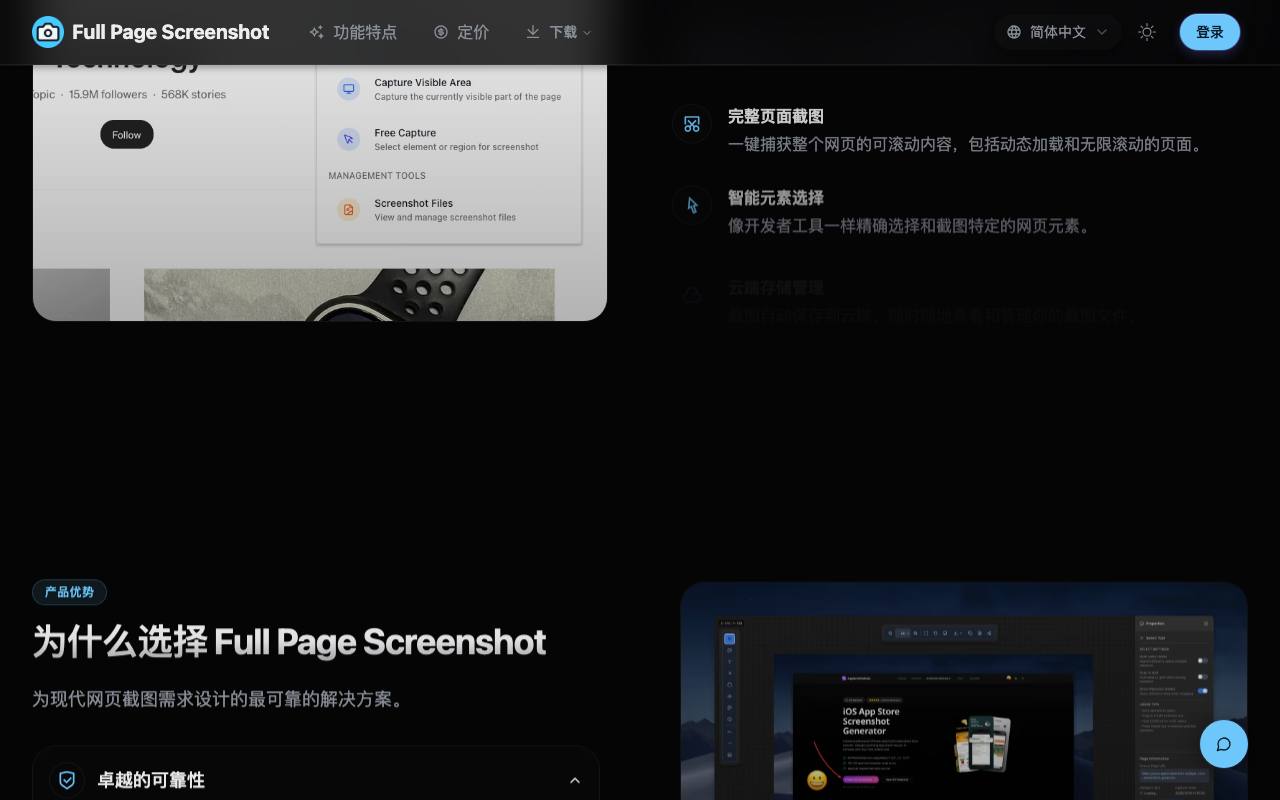Select Capture Visible Area option

tap(449, 89)
